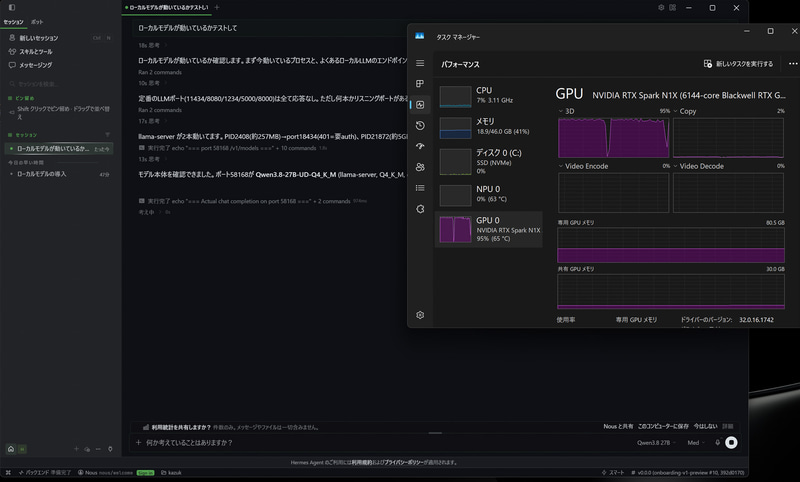Open the Users icon in Task Manager sidebar
The width and height of the screenshot is (800, 482).
click(x=420, y=167)
